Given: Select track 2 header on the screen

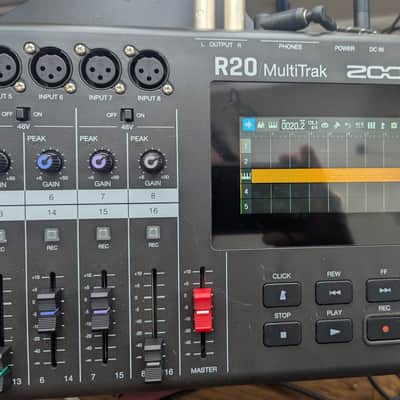Looking at the screenshot, I should [x=246, y=161].
